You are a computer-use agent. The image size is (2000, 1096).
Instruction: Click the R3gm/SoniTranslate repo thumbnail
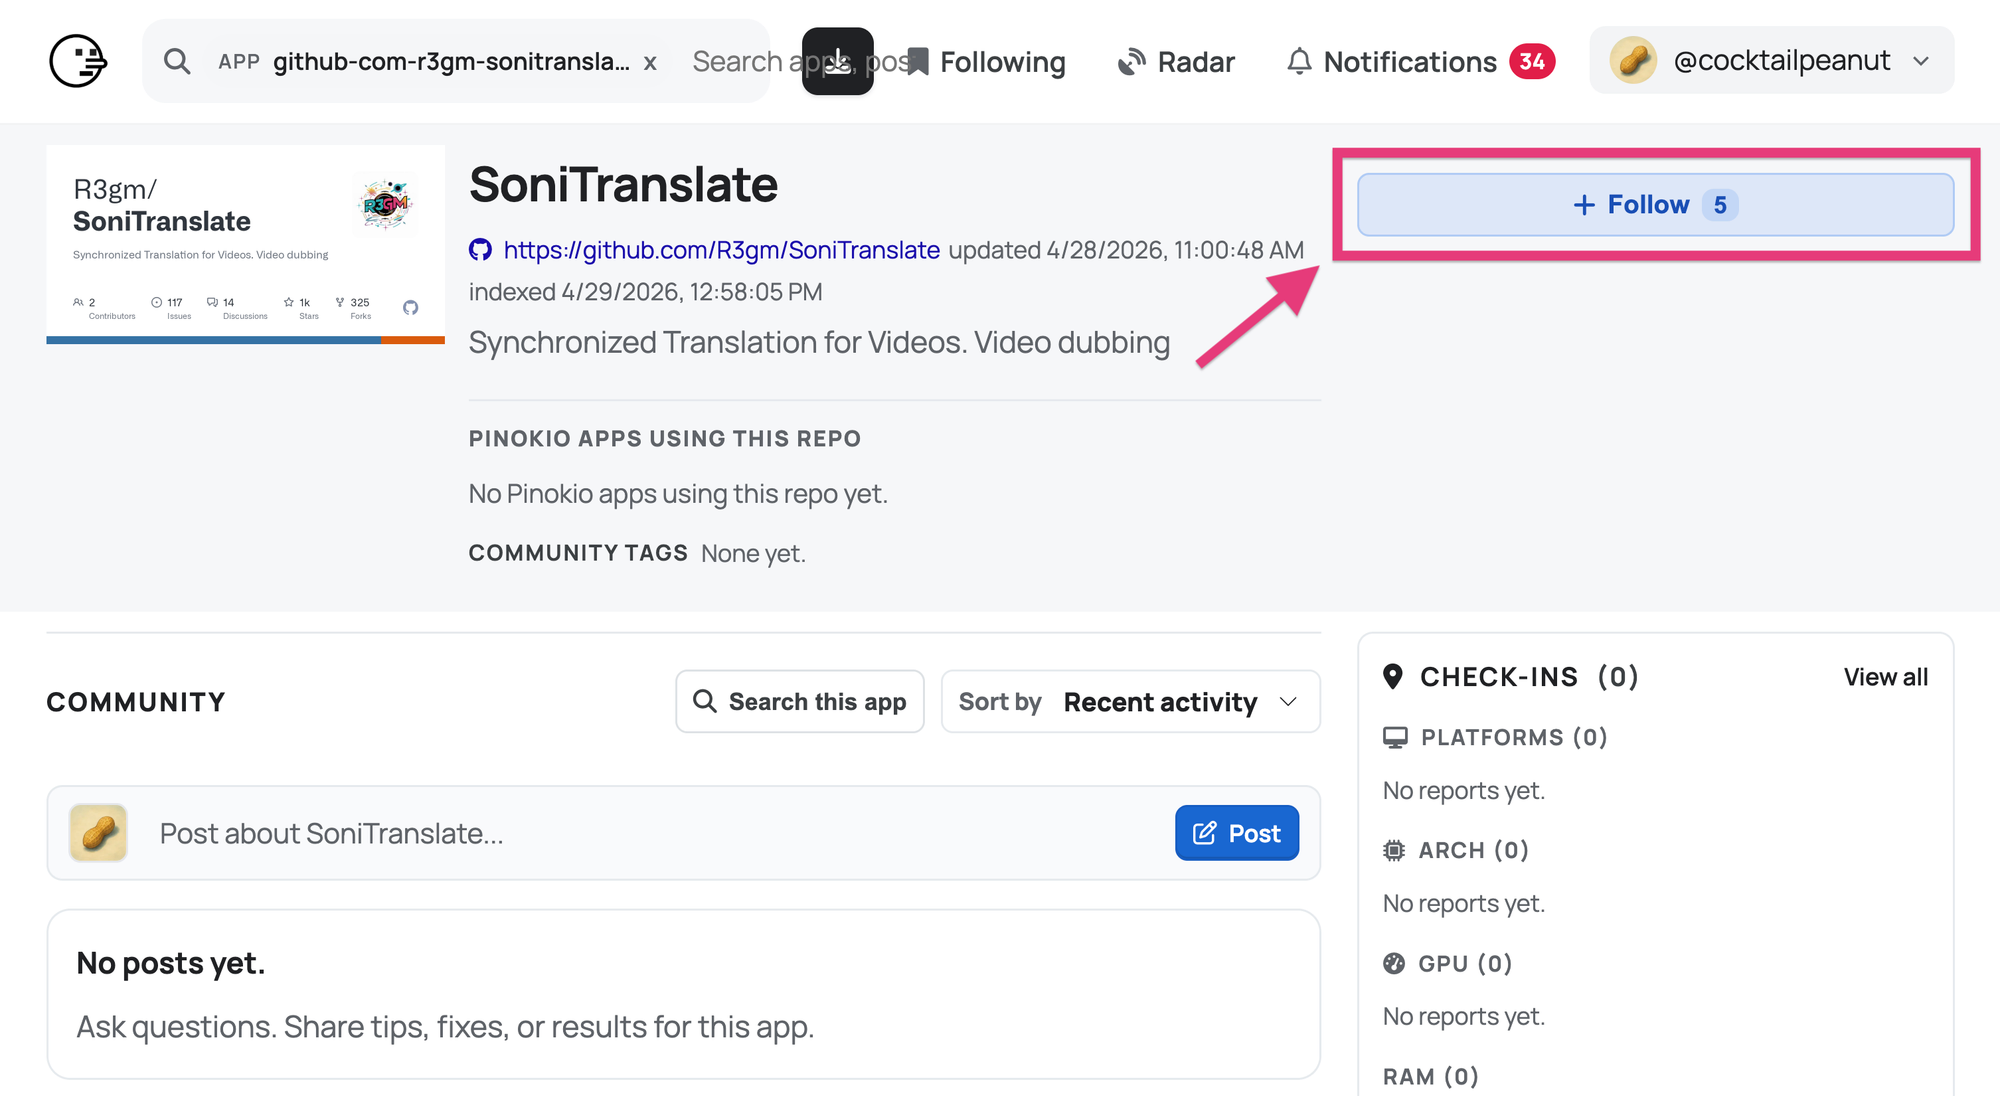click(245, 244)
